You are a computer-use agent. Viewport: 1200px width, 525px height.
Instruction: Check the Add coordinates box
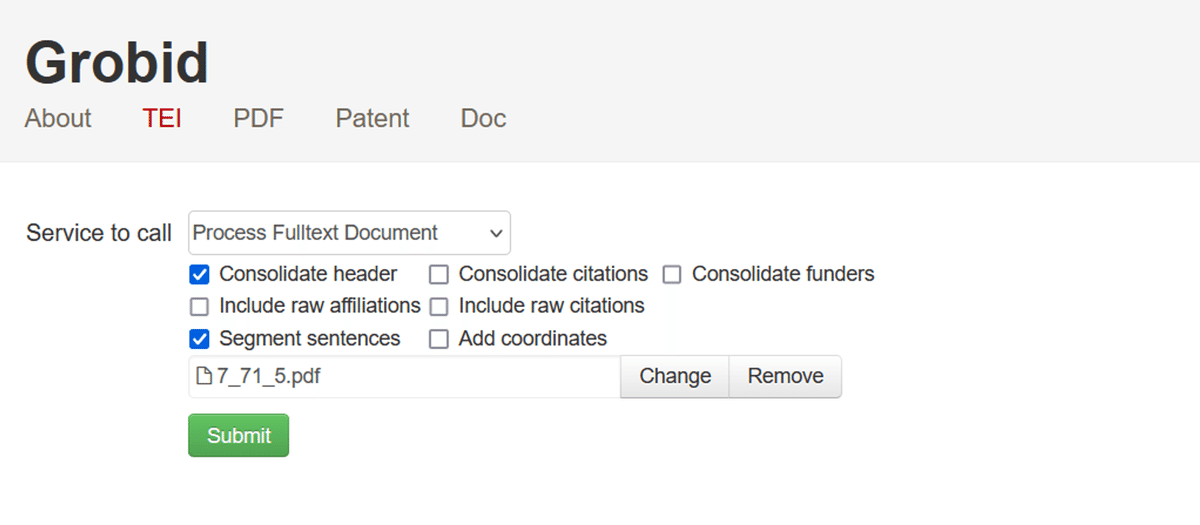click(439, 339)
